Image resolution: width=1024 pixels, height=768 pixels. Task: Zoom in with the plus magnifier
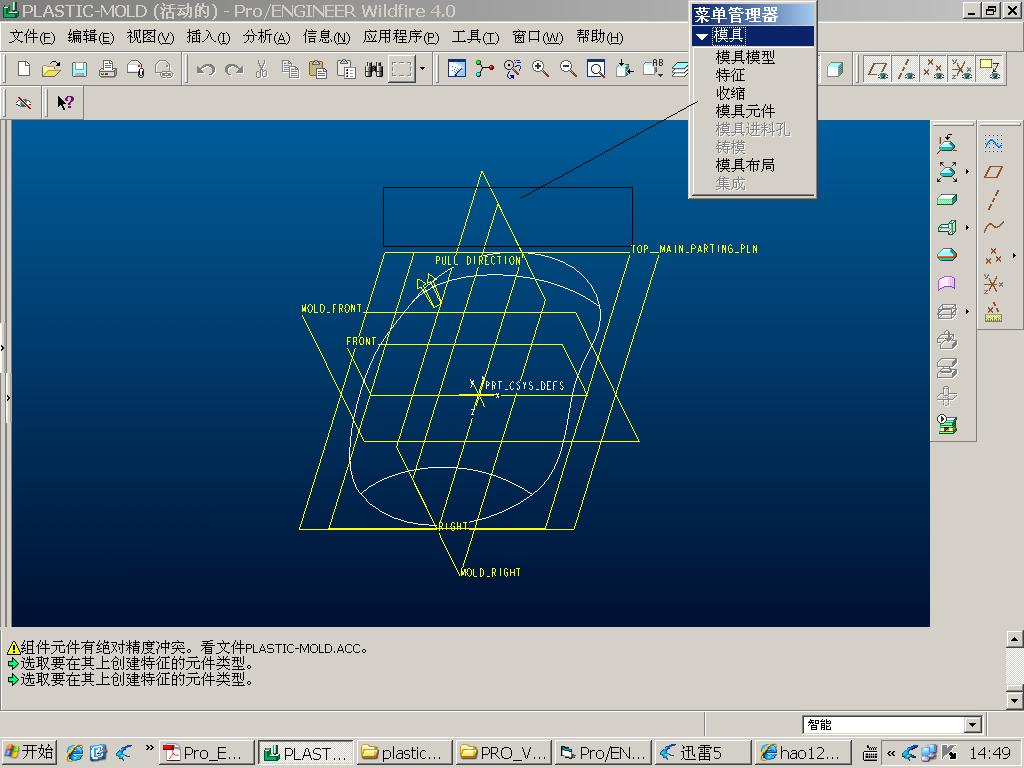coord(540,69)
